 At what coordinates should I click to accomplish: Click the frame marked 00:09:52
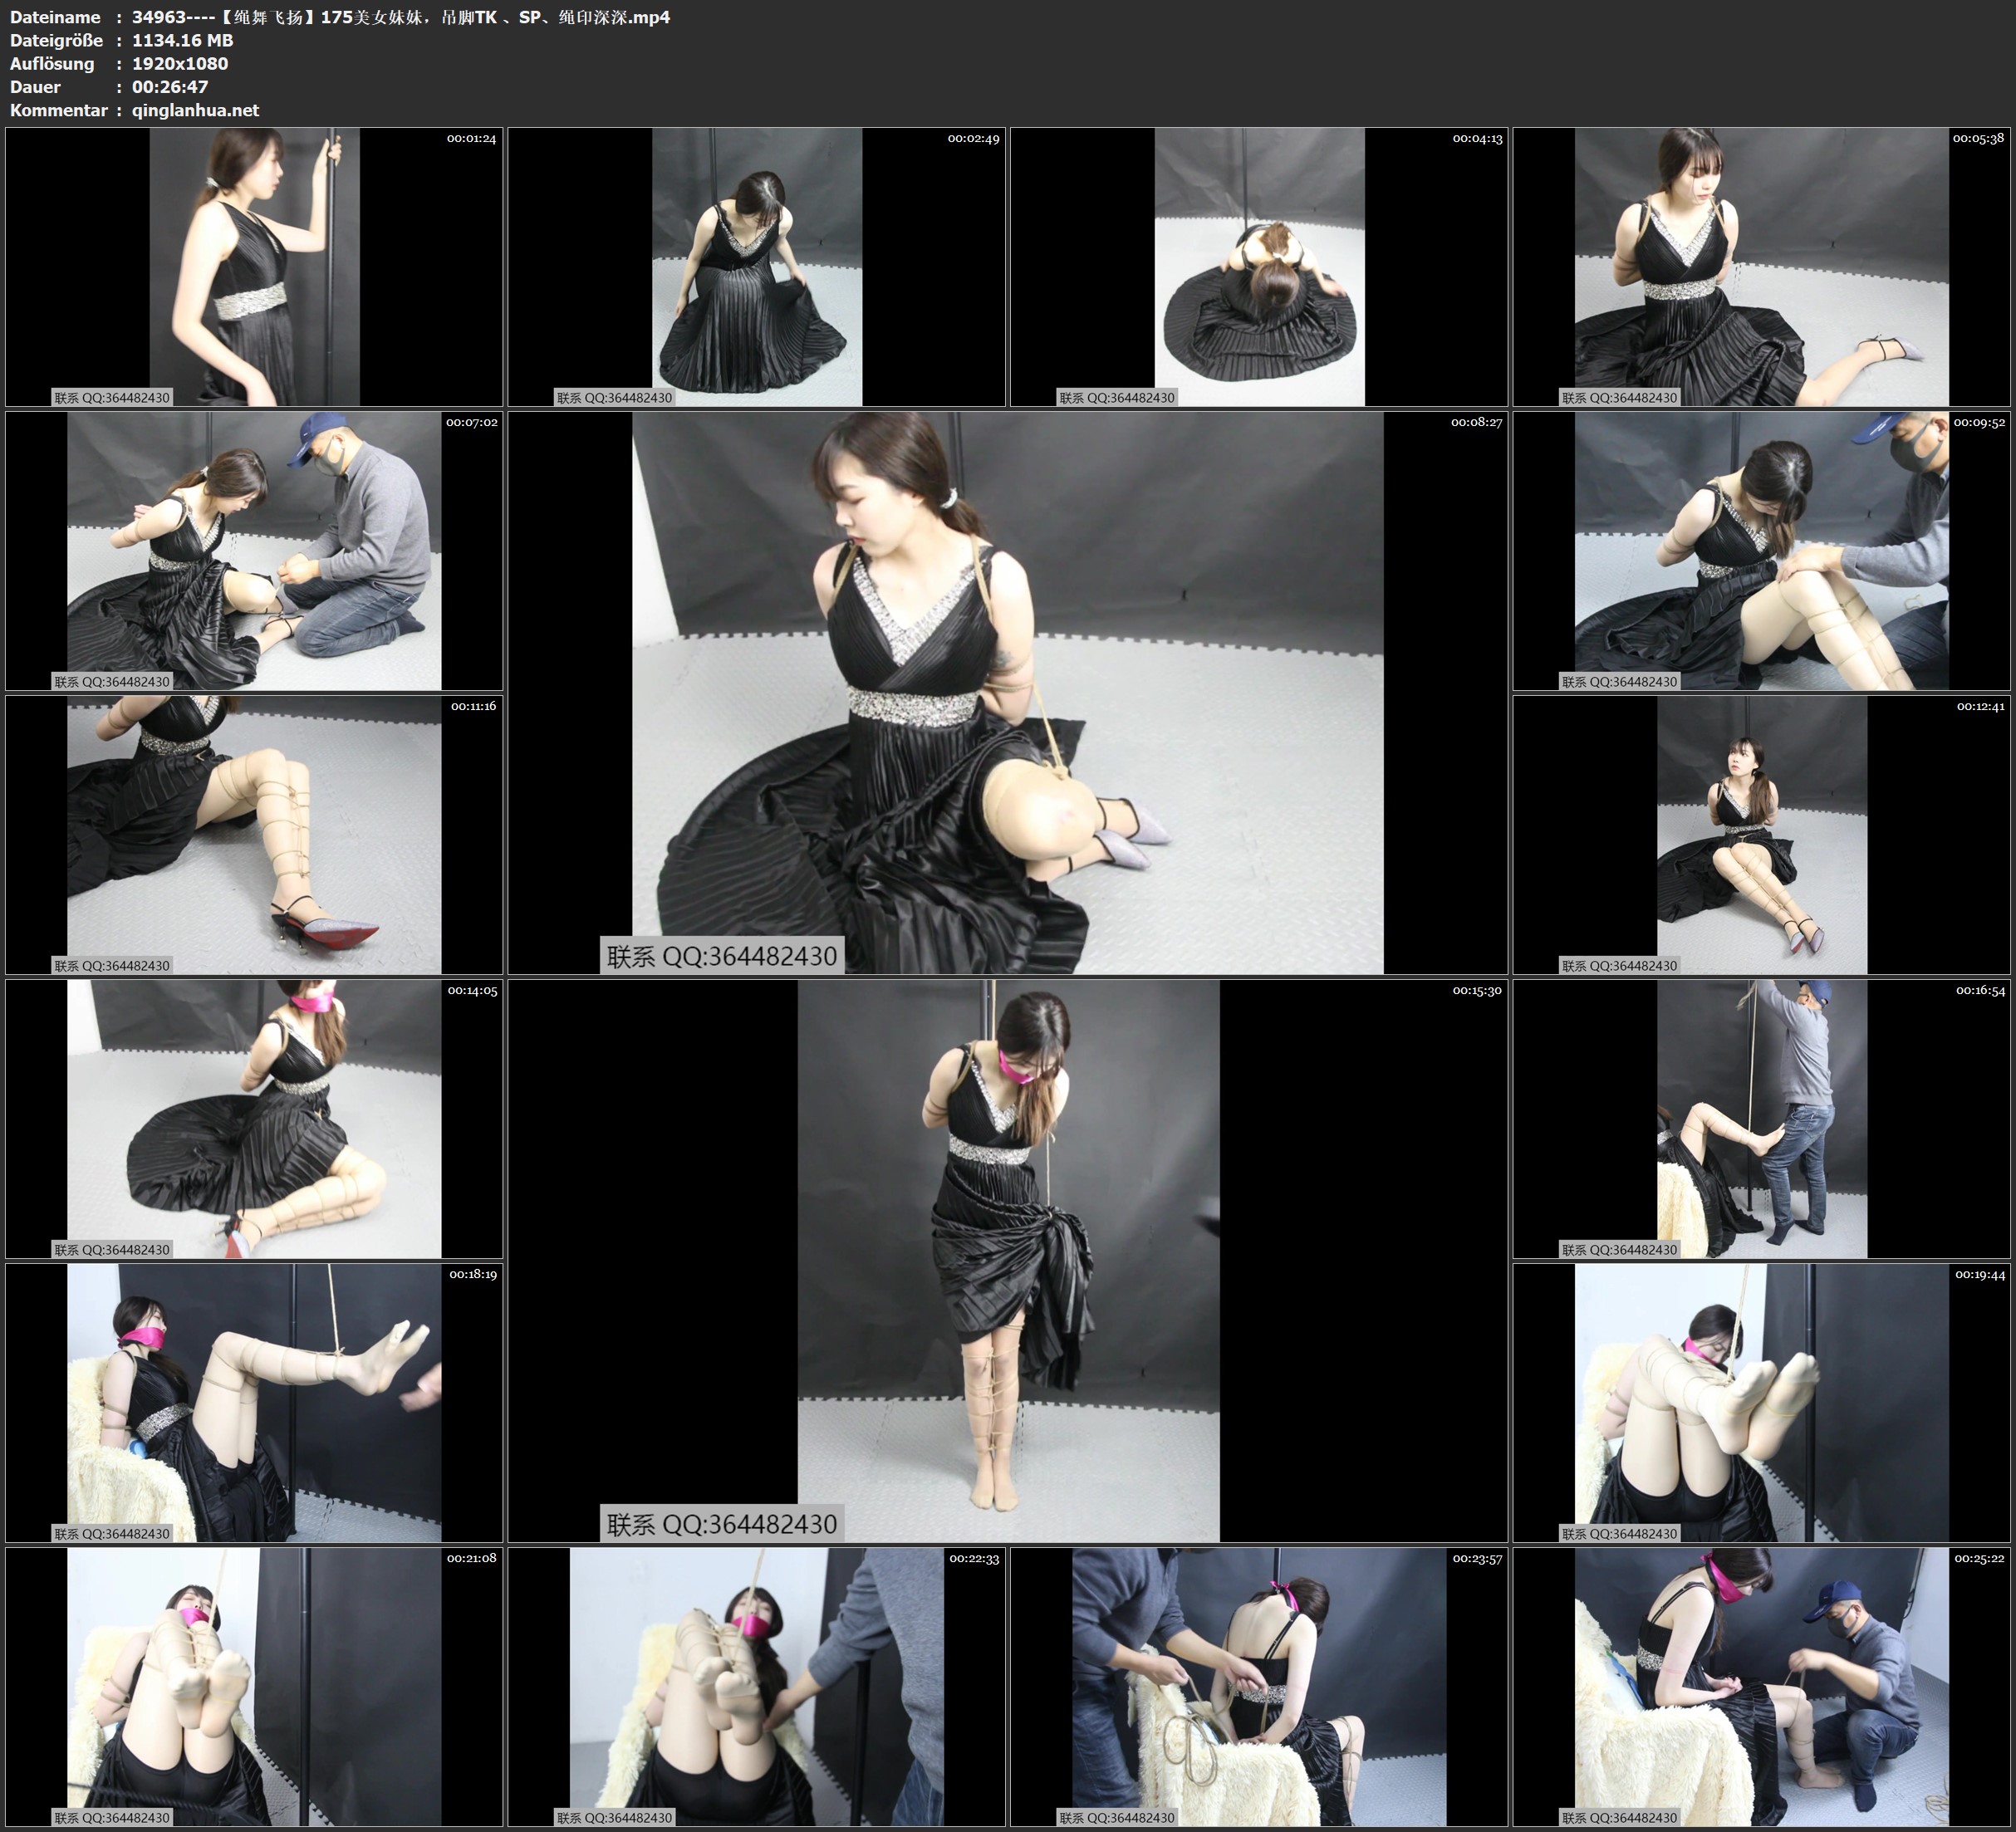[1761, 550]
